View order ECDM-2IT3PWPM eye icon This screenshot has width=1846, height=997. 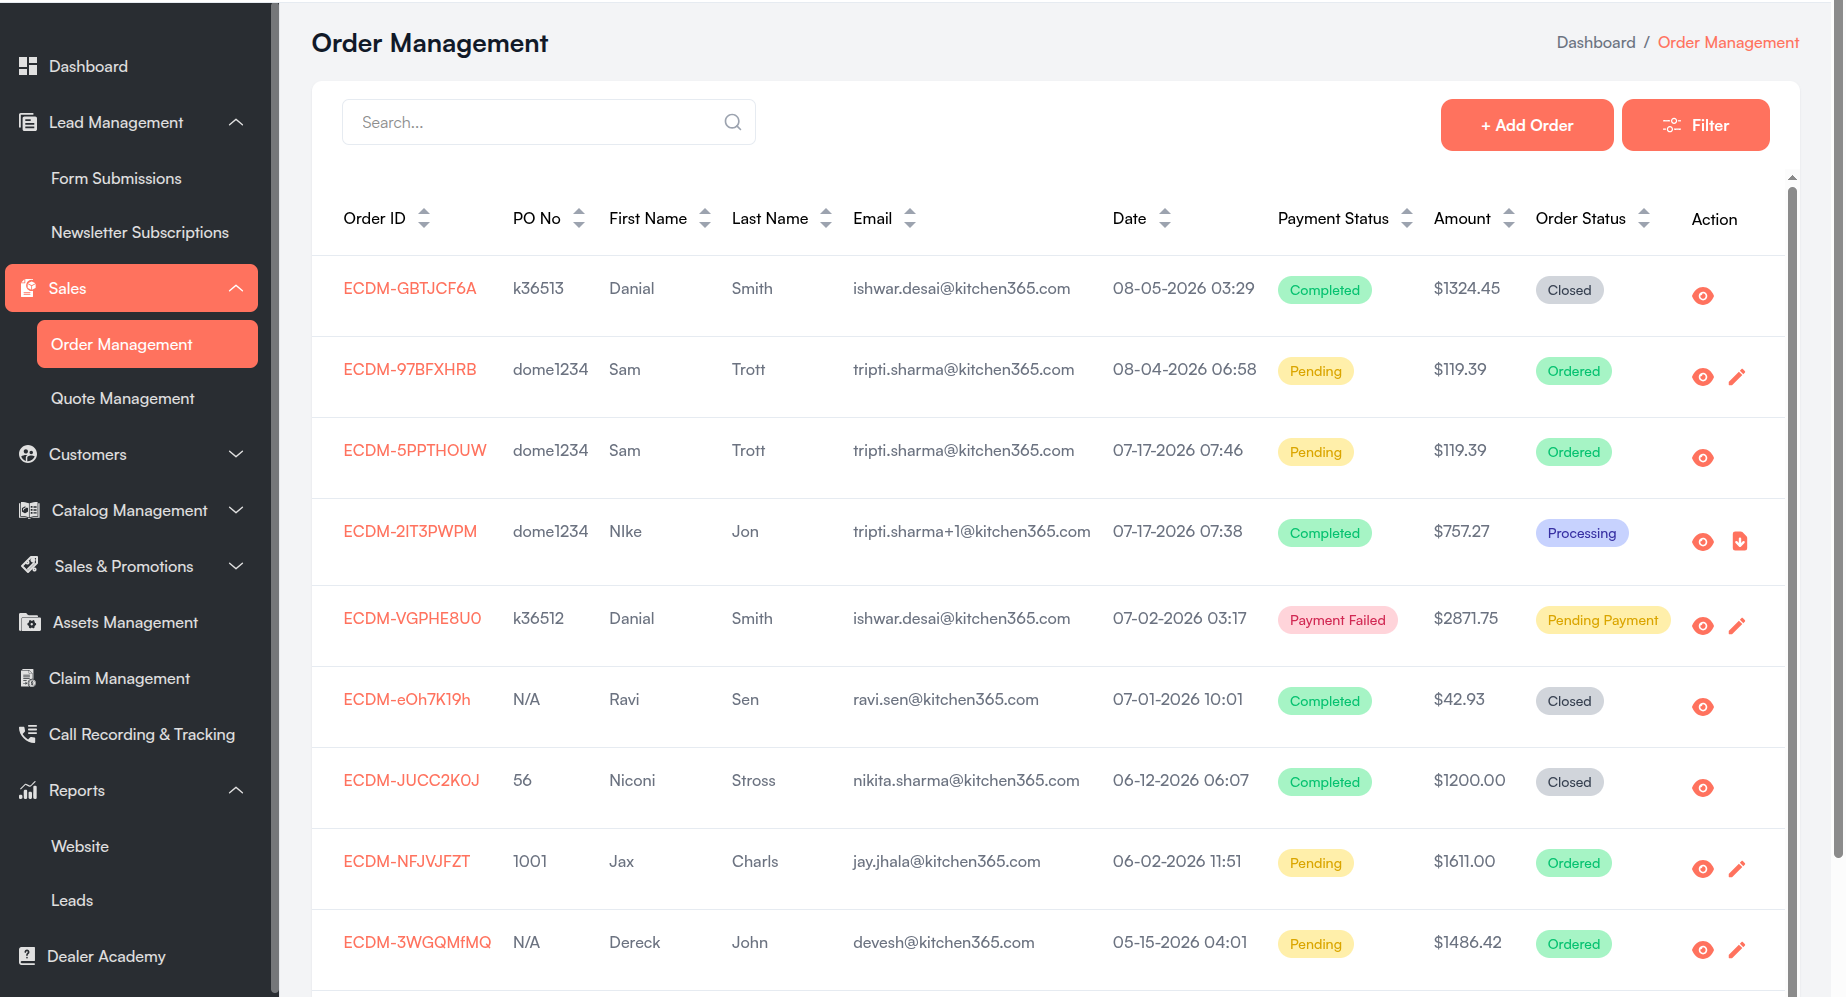pyautogui.click(x=1702, y=542)
